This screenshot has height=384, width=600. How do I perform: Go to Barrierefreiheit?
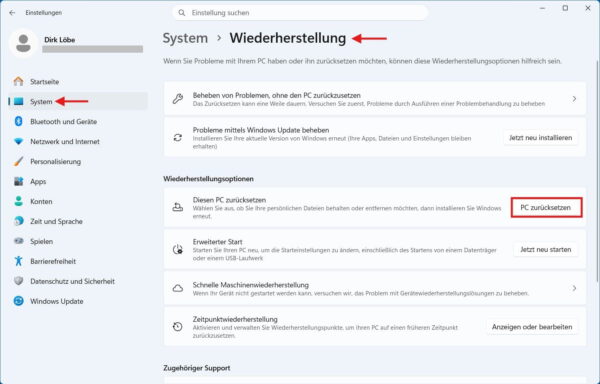pyautogui.click(x=78, y=261)
